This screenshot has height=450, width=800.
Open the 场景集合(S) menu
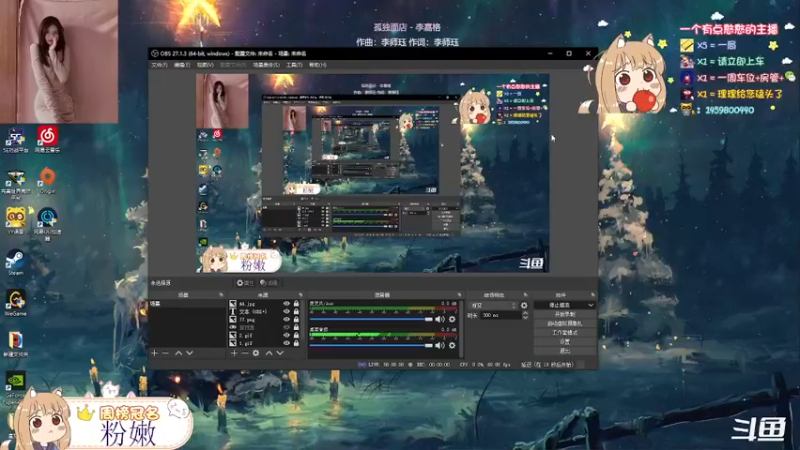266,65
